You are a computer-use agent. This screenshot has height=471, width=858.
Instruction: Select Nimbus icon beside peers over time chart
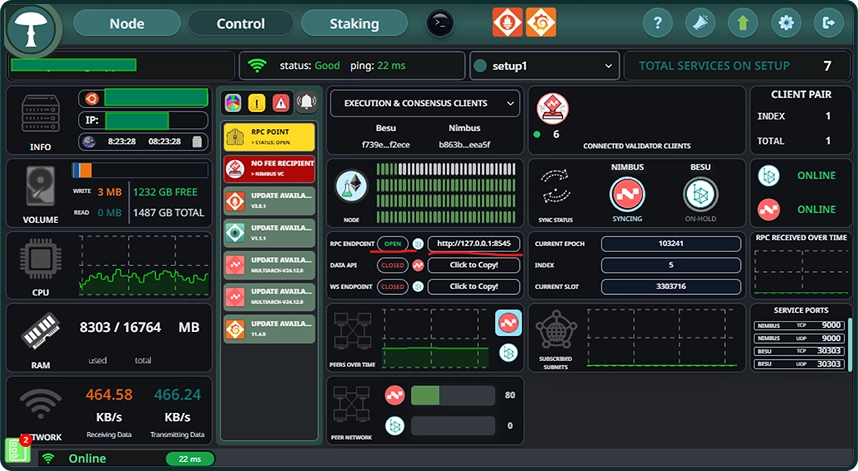pos(508,322)
